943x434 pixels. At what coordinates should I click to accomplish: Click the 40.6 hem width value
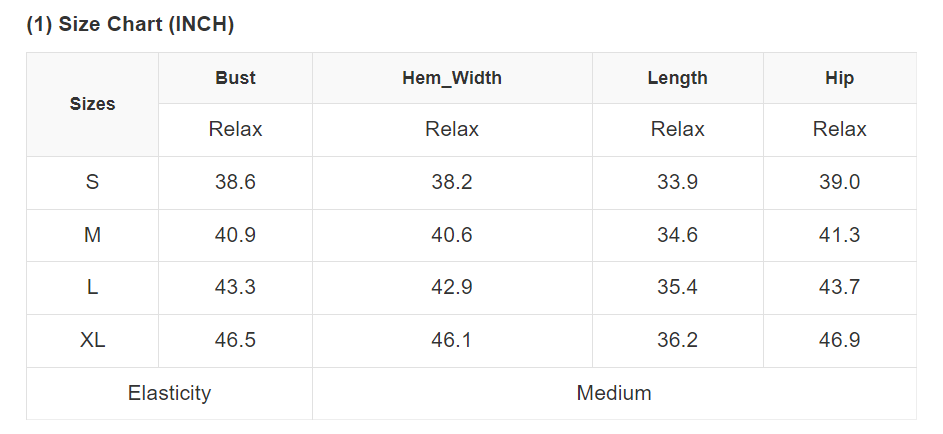click(x=452, y=235)
